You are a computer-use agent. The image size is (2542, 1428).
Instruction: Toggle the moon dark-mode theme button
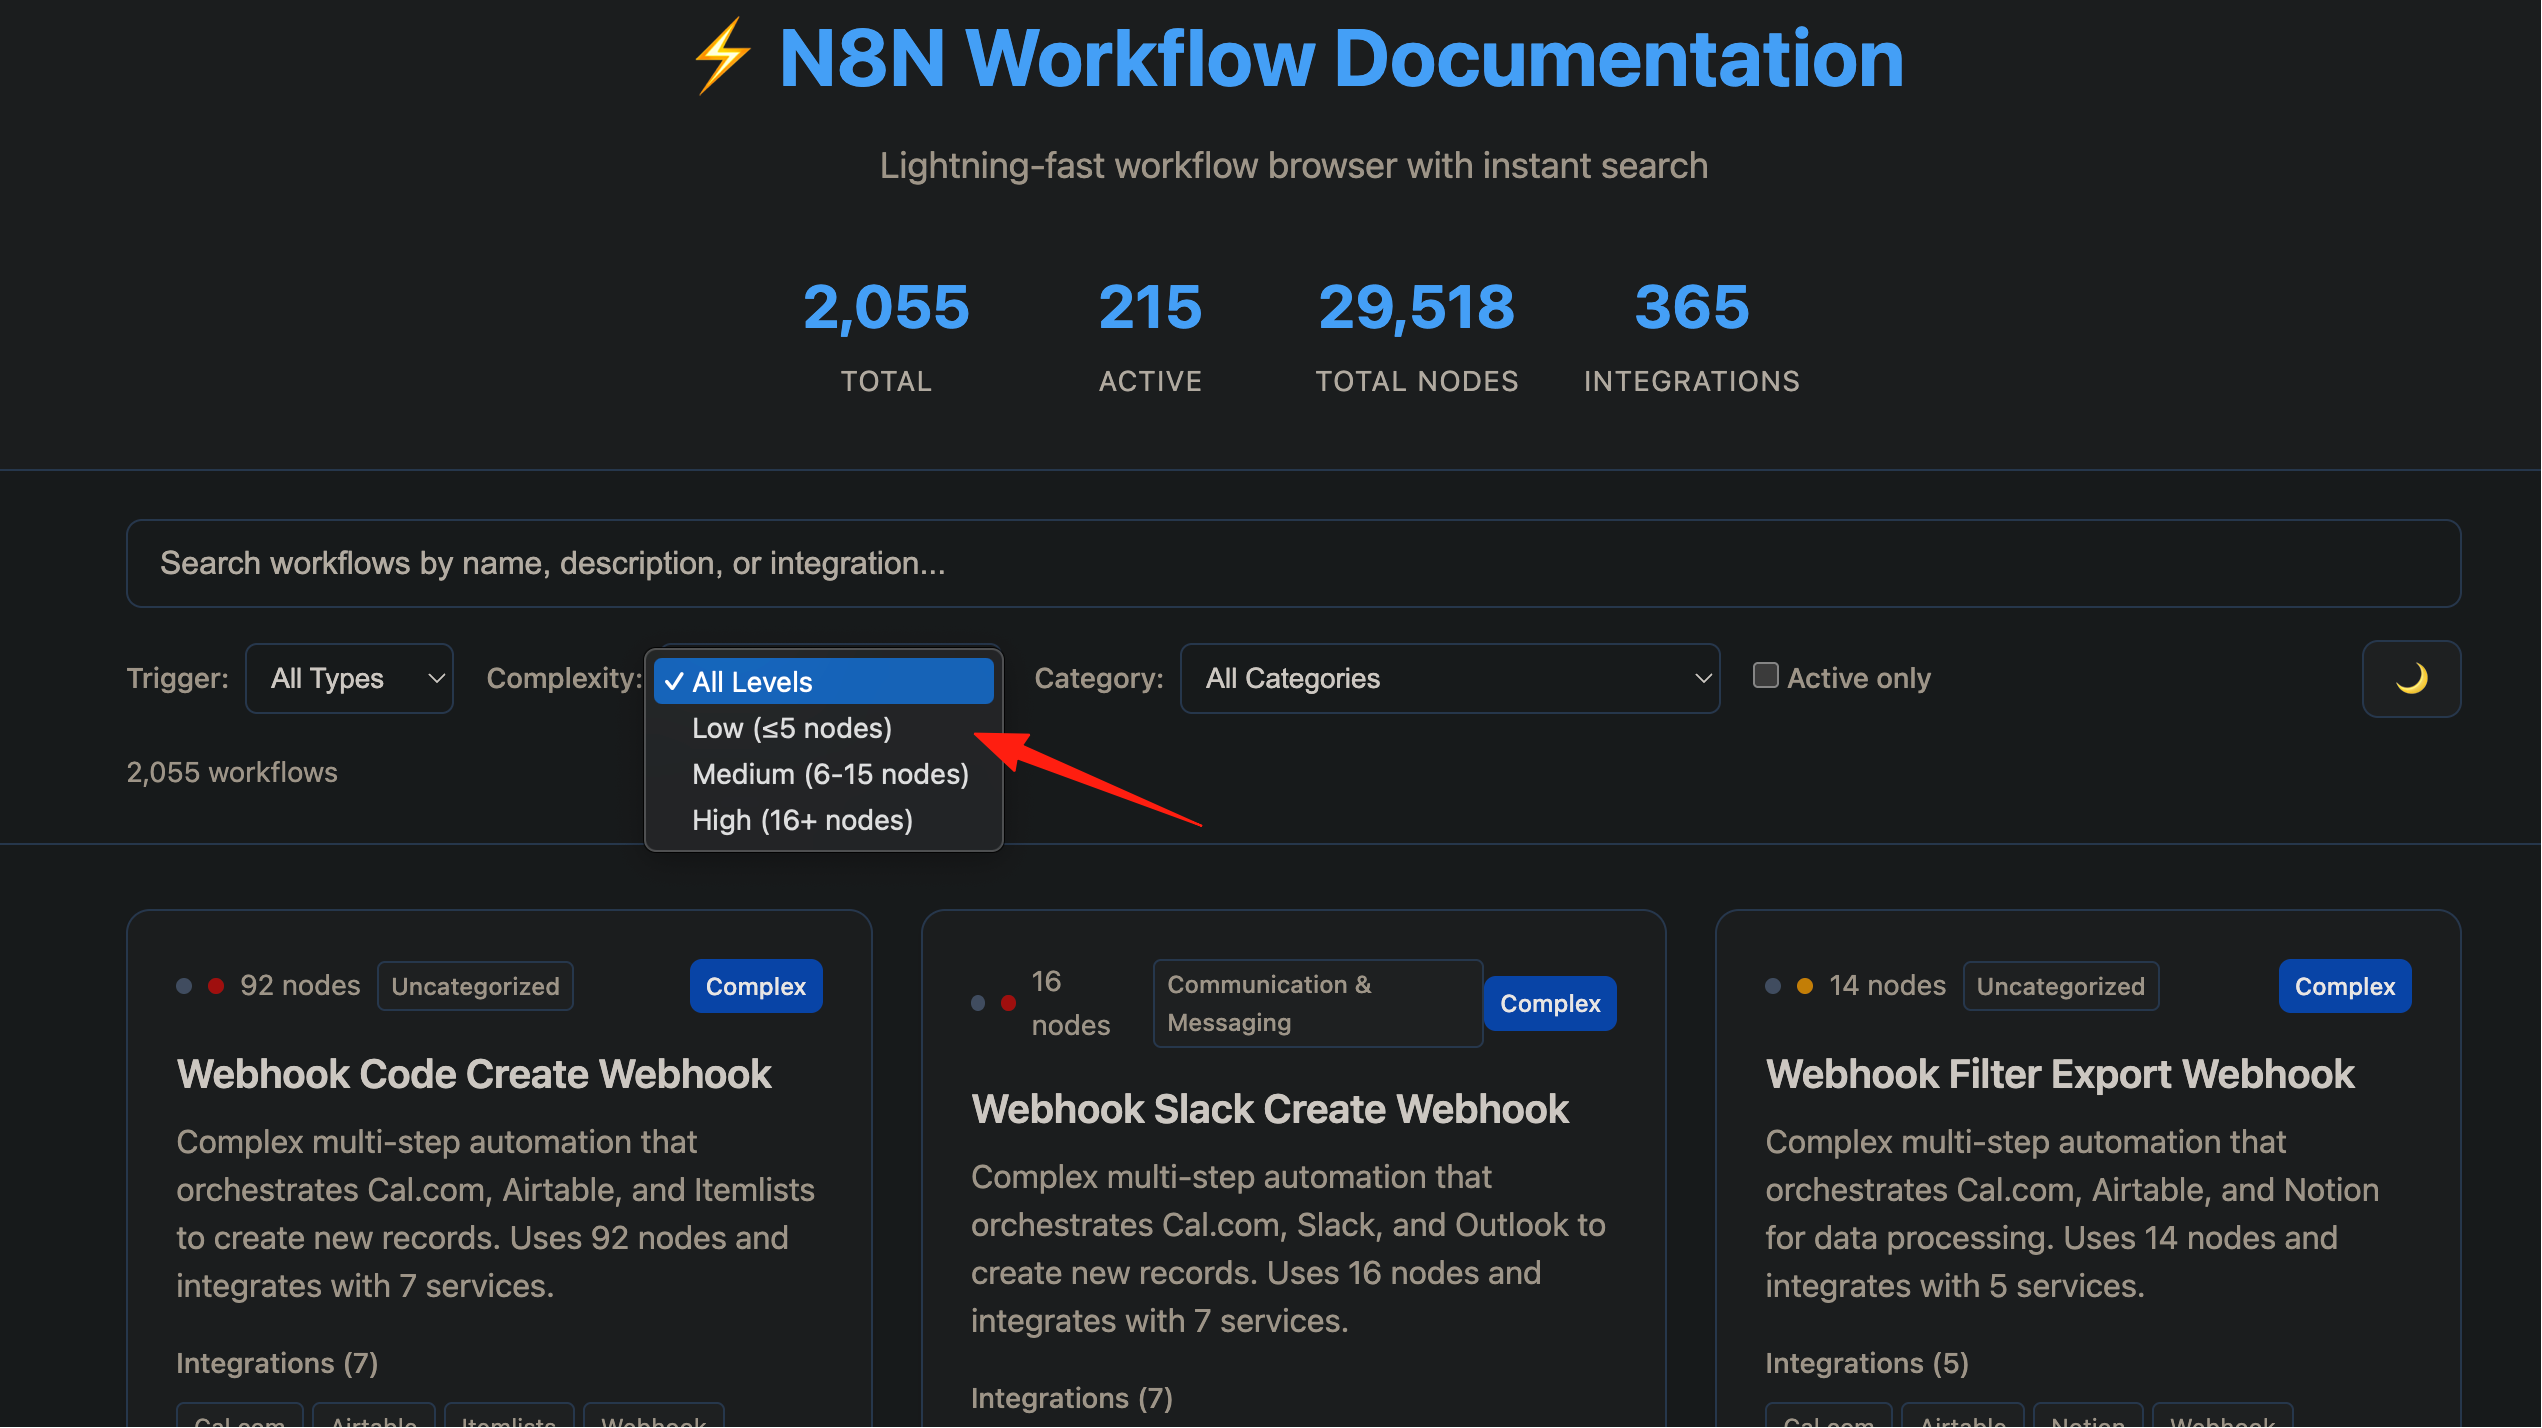(2411, 679)
